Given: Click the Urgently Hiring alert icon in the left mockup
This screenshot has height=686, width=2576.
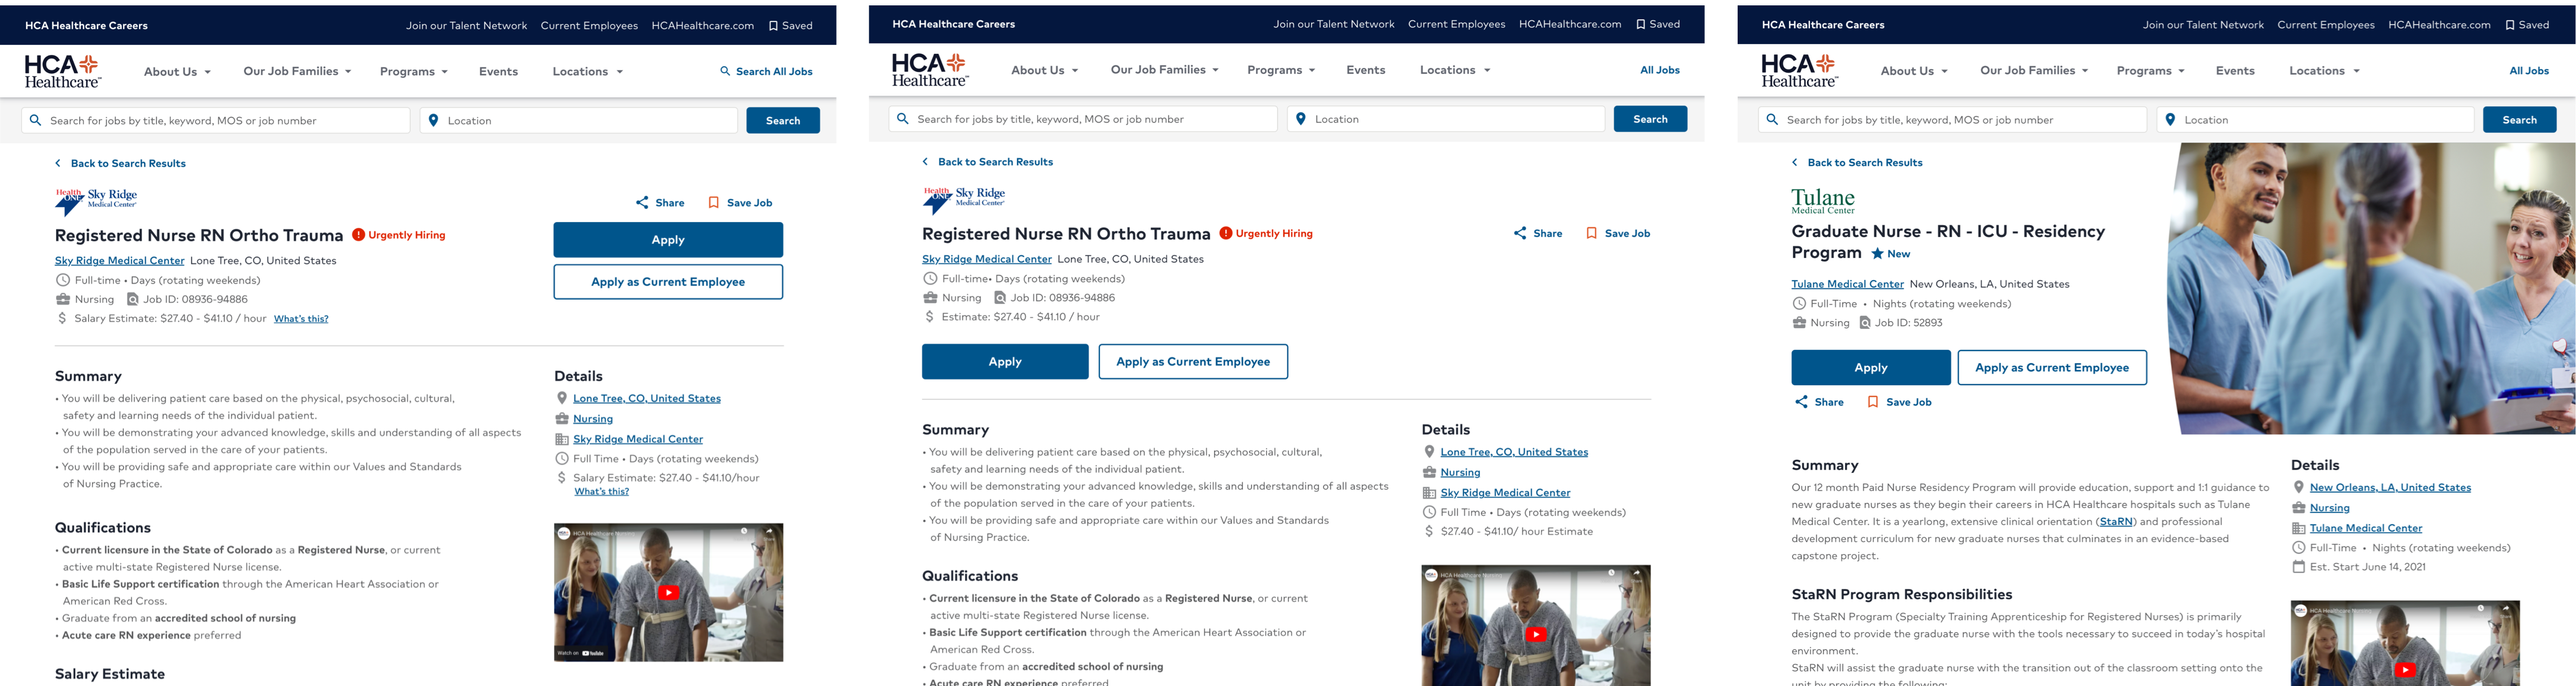Looking at the screenshot, I should tap(358, 235).
